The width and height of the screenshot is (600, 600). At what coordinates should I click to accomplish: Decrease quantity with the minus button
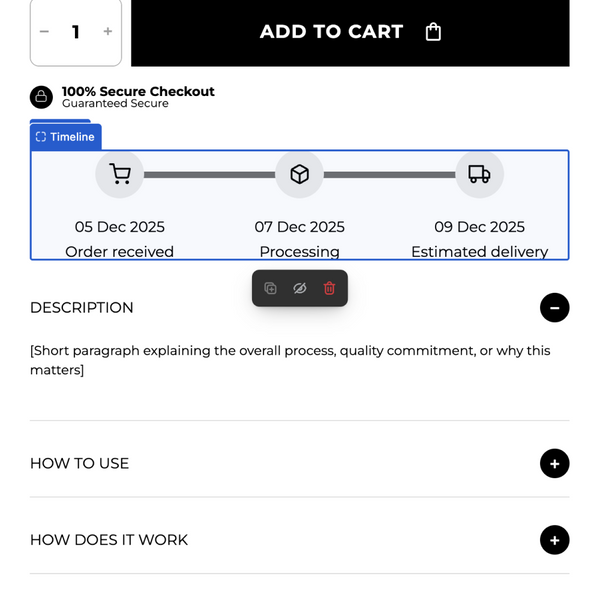click(x=44, y=32)
